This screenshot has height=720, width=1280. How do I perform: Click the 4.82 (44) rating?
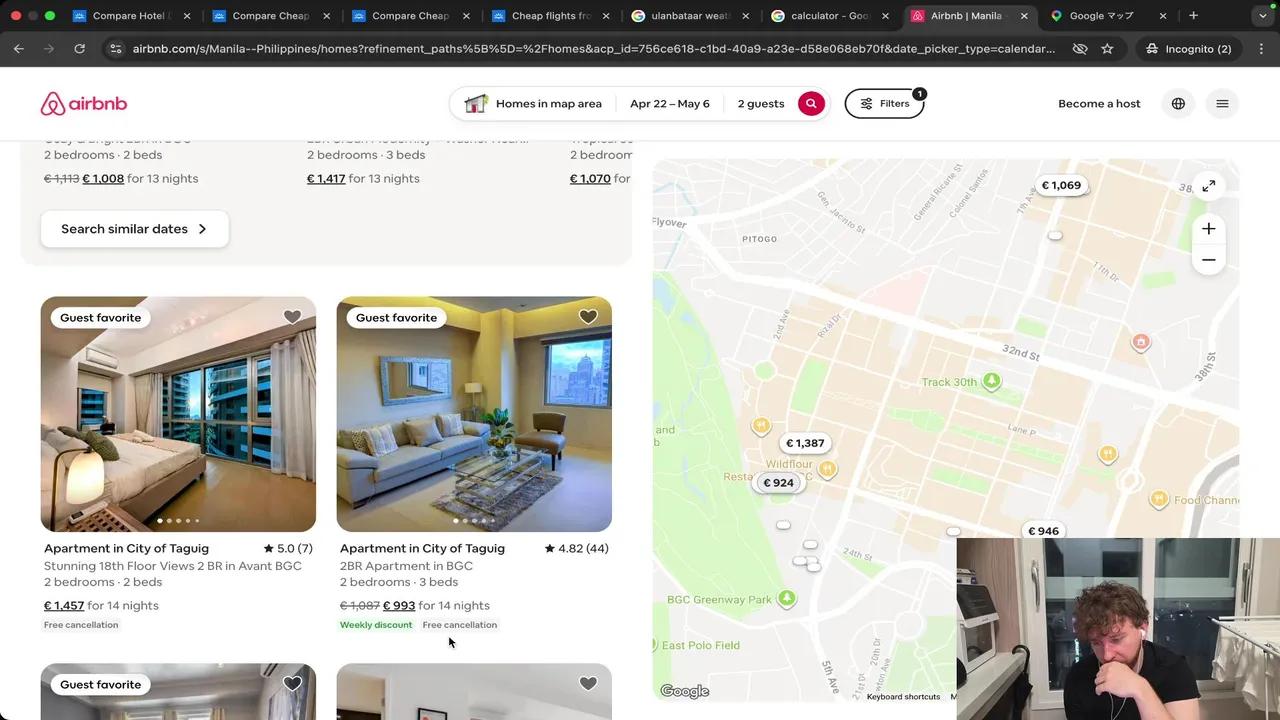[x=577, y=548]
